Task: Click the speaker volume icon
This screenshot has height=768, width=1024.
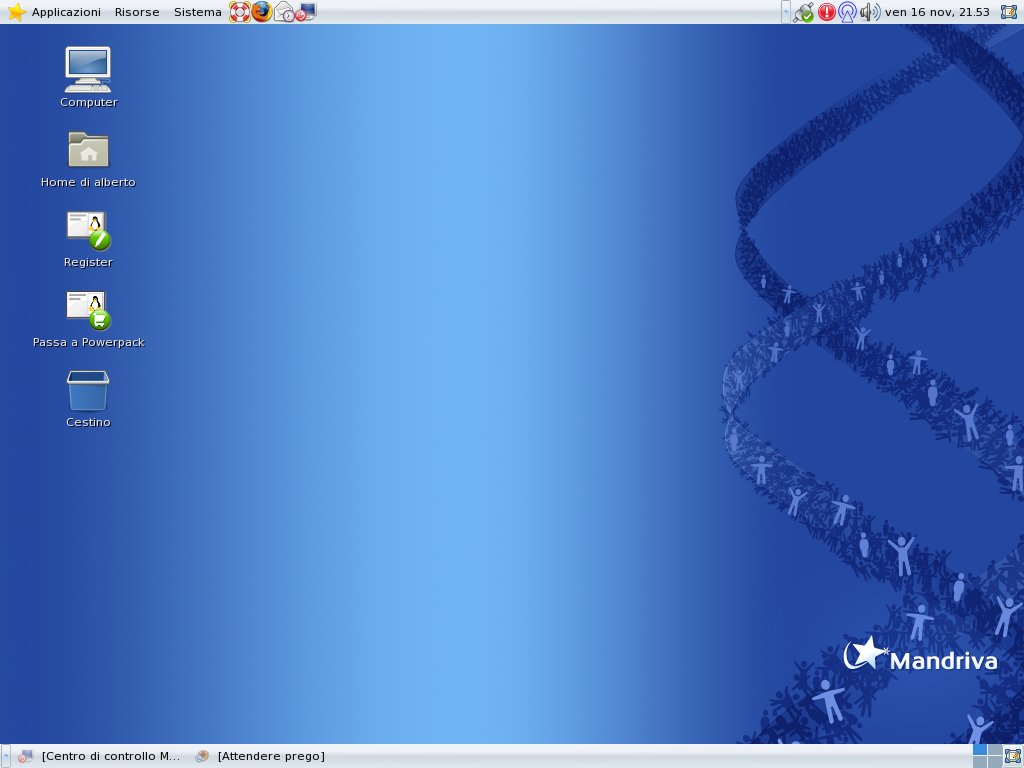Action: [x=869, y=12]
